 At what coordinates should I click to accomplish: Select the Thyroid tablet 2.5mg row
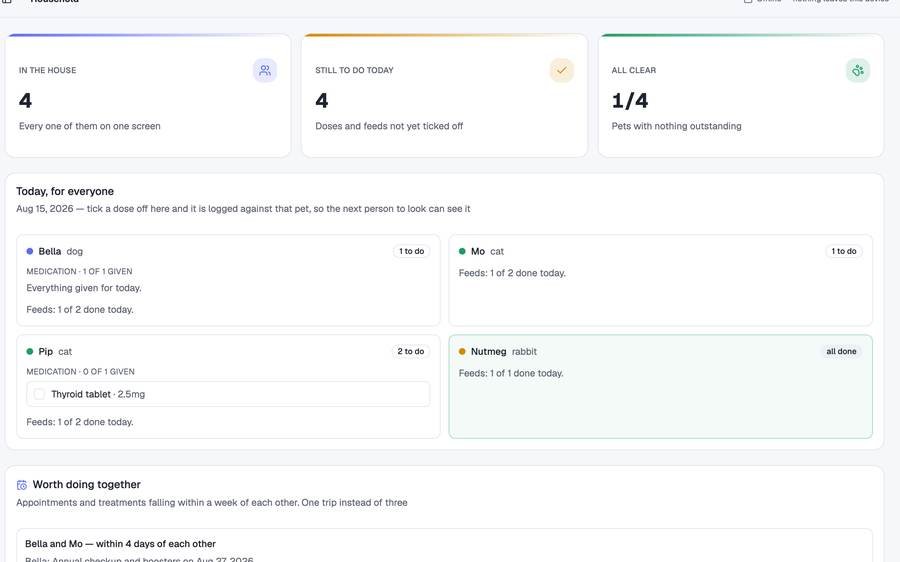click(228, 394)
